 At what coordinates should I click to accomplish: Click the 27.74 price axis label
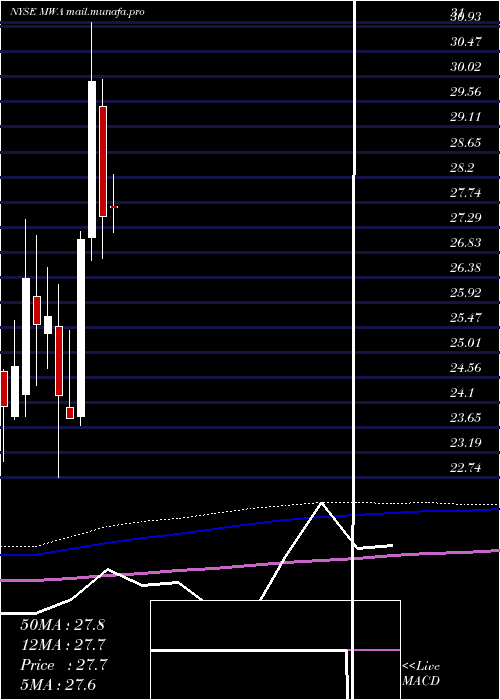point(466,193)
